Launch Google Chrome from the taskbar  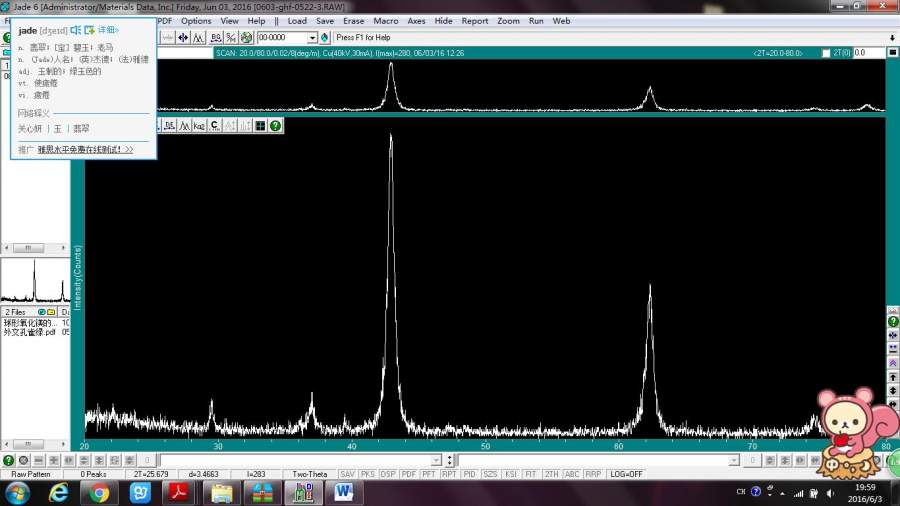[x=99, y=492]
